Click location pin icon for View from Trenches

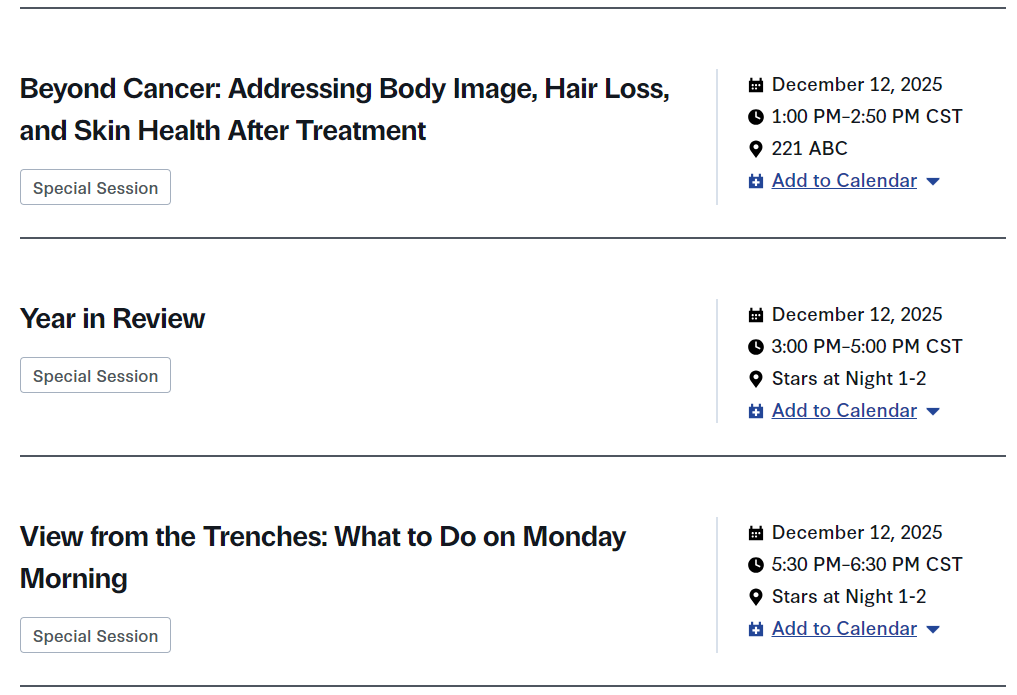point(756,597)
